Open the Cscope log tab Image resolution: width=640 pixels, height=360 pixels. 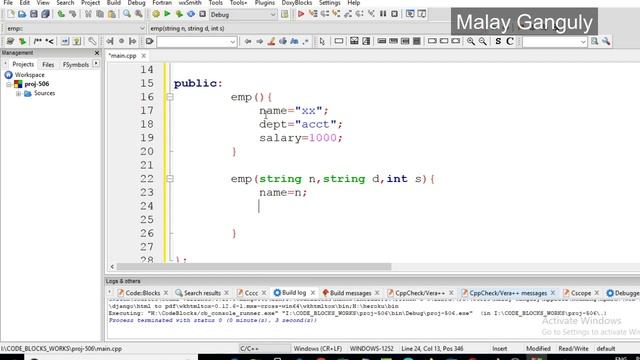click(x=580, y=293)
